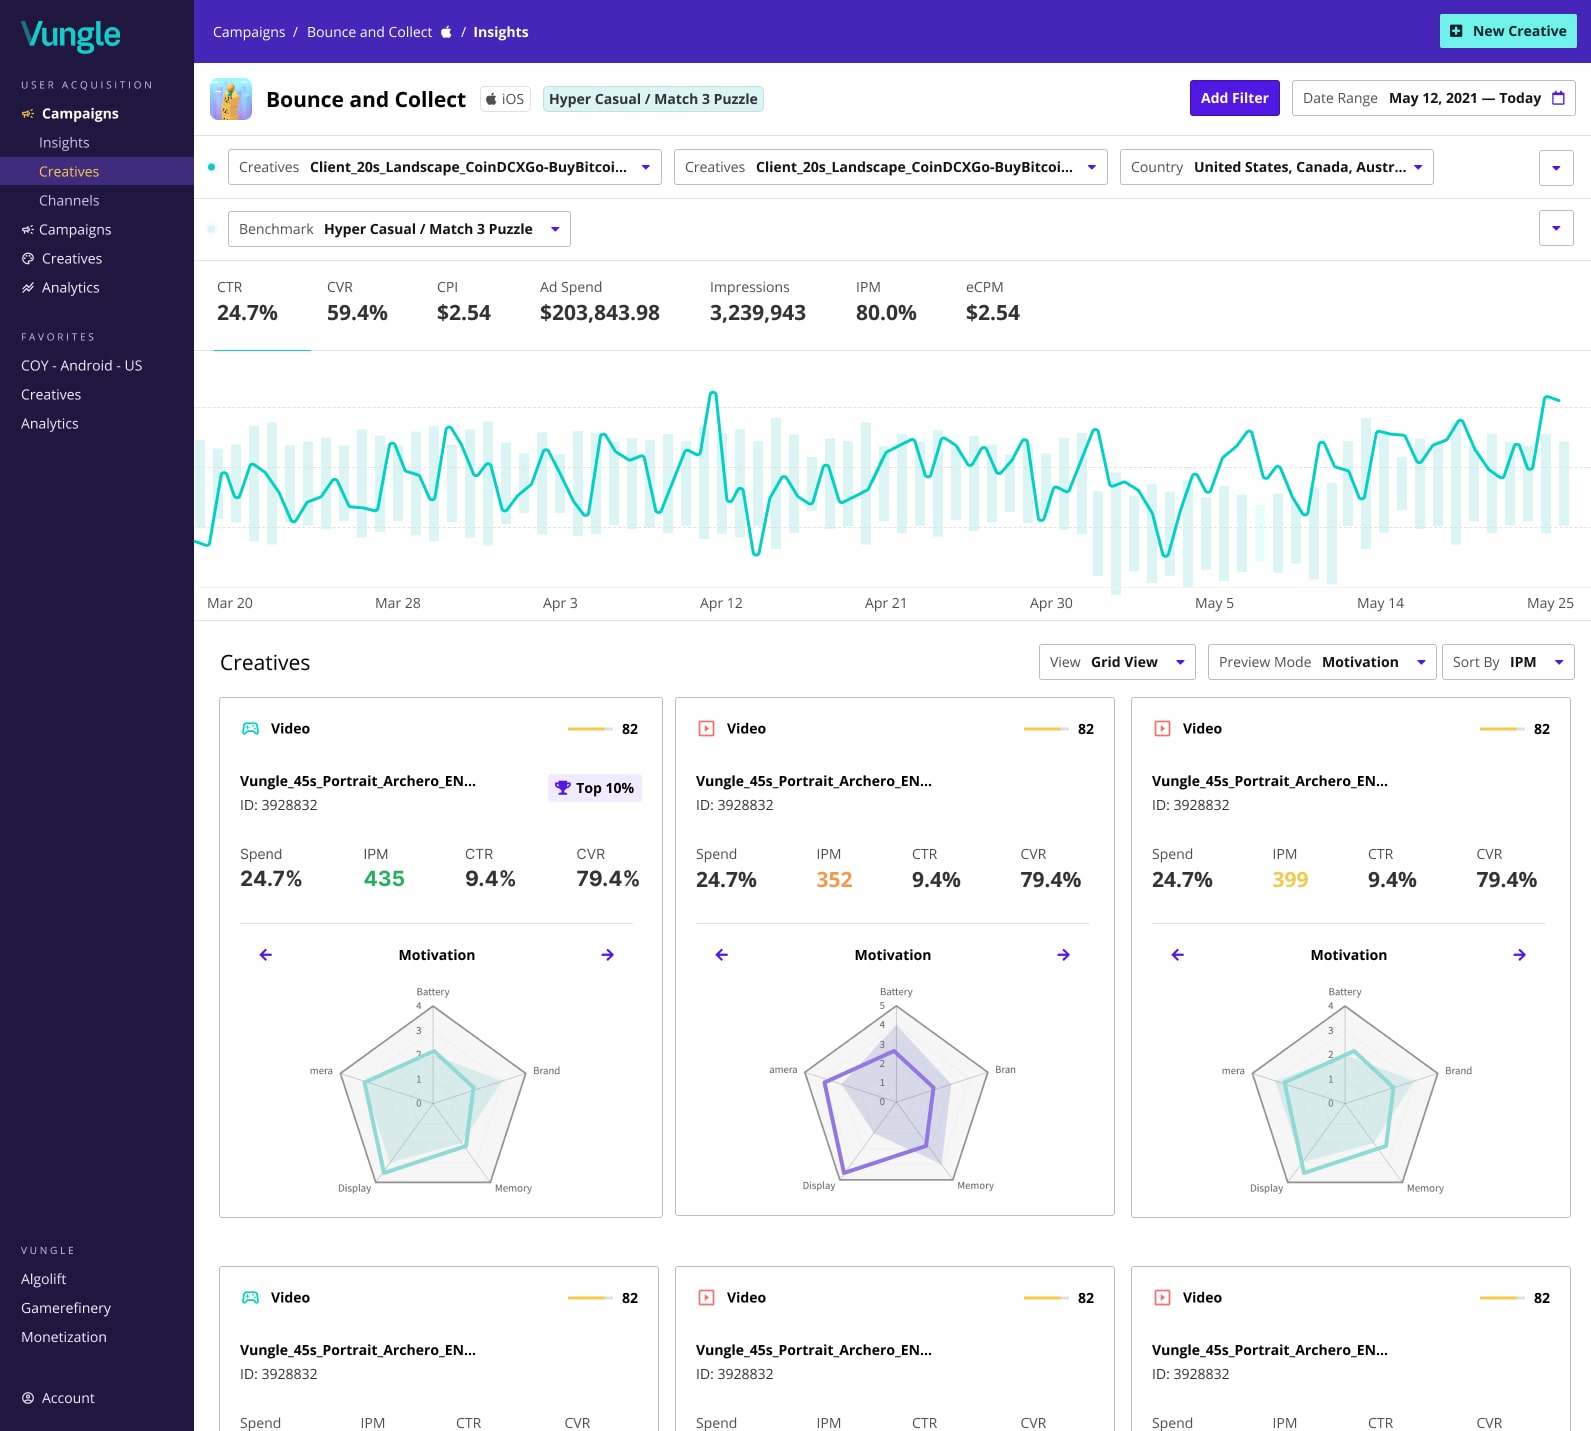This screenshot has width=1591, height=1431.
Task: Click the play icon on IPM 352 card
Action: coord(706,729)
